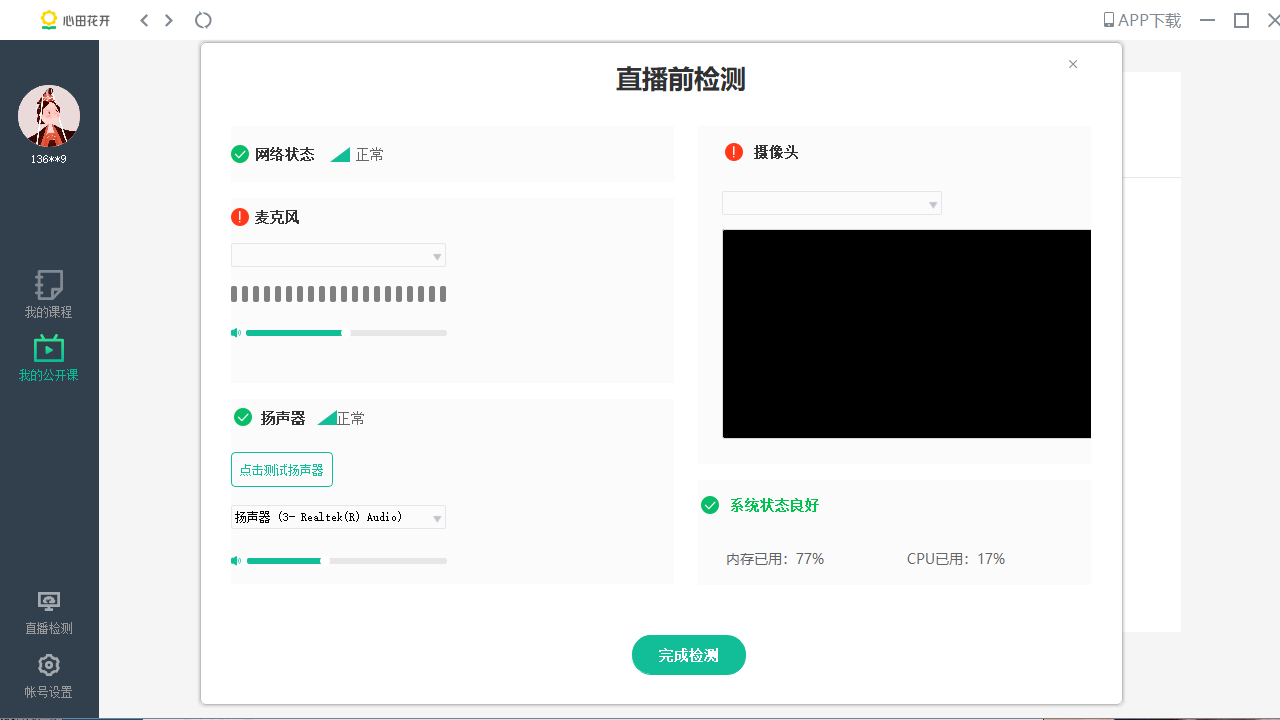
Task: Open the camera selection dropdown
Action: 832,202
